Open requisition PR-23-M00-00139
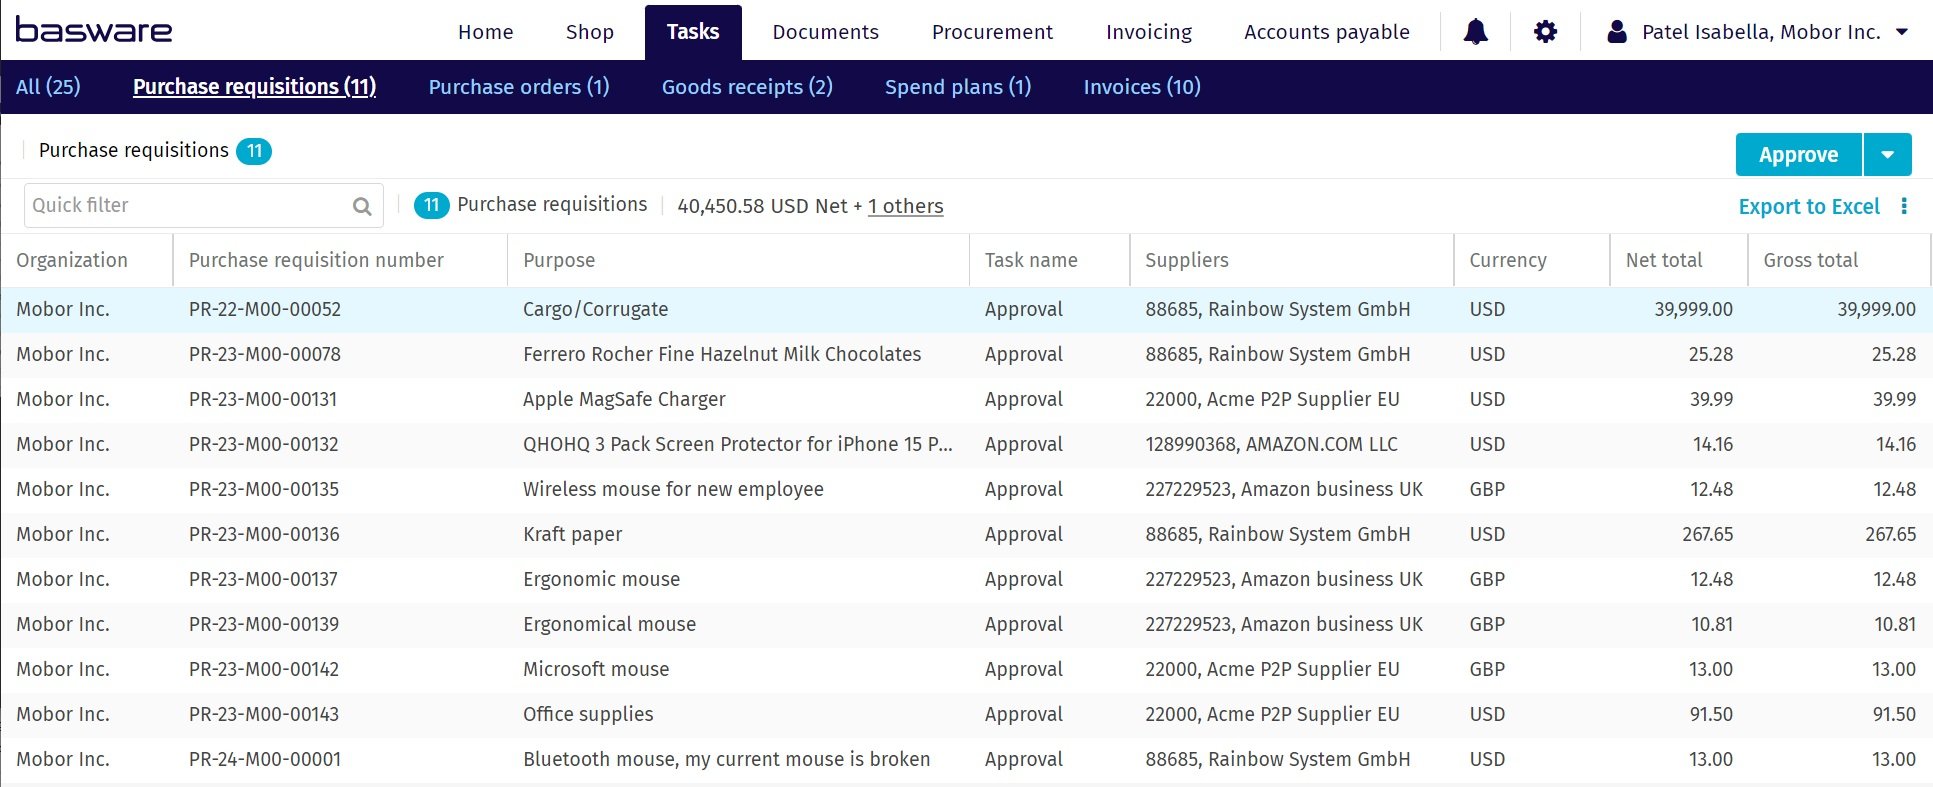Image resolution: width=1933 pixels, height=787 pixels. [264, 624]
